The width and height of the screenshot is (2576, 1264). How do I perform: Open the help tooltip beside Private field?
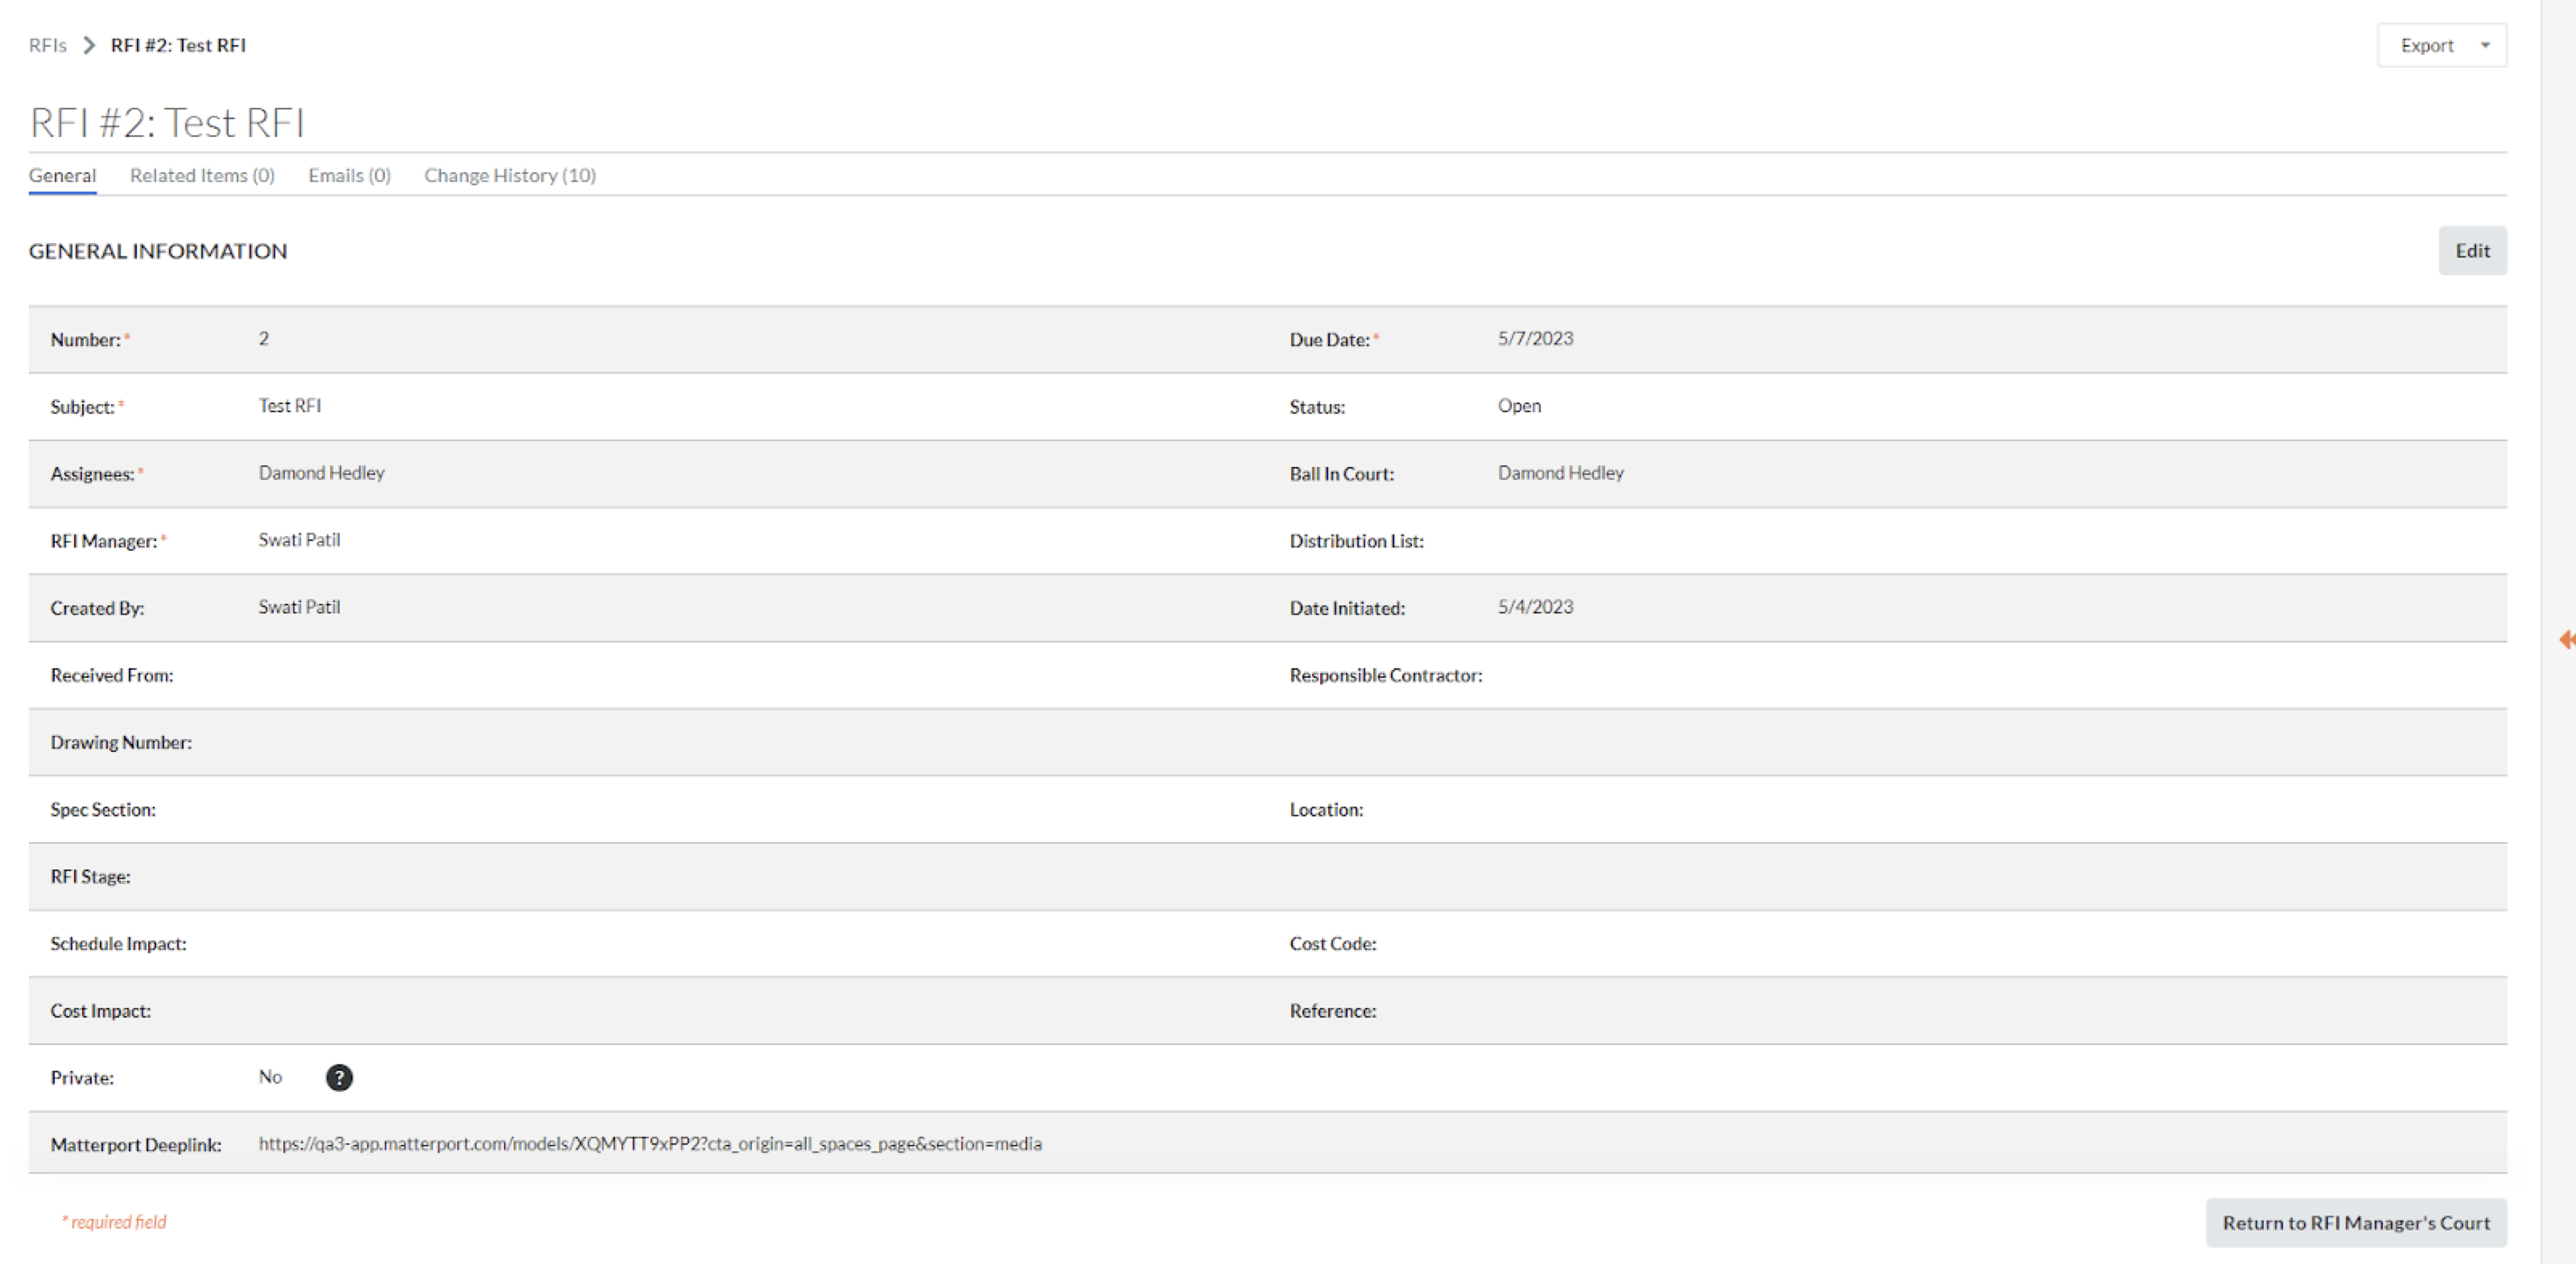click(340, 1078)
